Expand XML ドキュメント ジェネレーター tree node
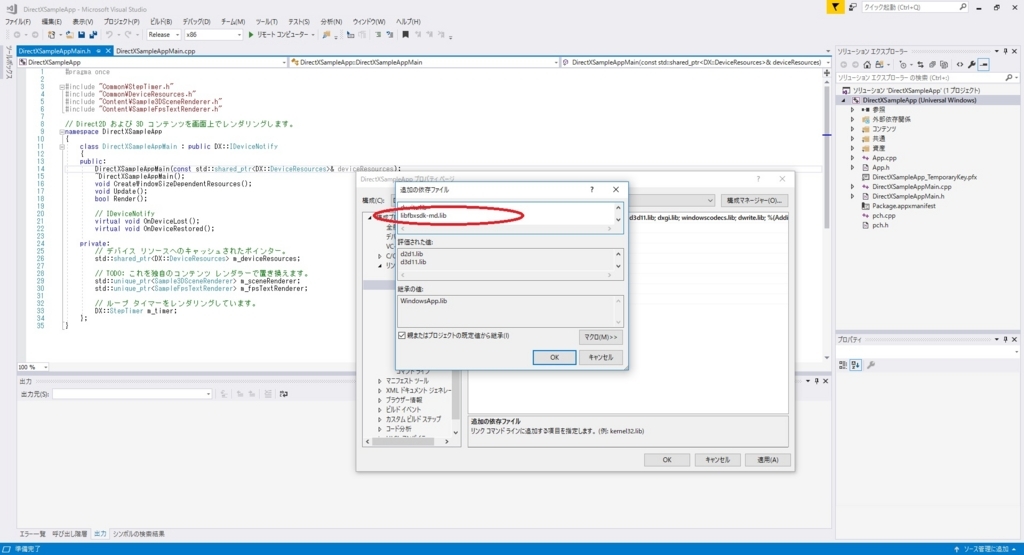This screenshot has width=1024, height=555. click(x=379, y=390)
